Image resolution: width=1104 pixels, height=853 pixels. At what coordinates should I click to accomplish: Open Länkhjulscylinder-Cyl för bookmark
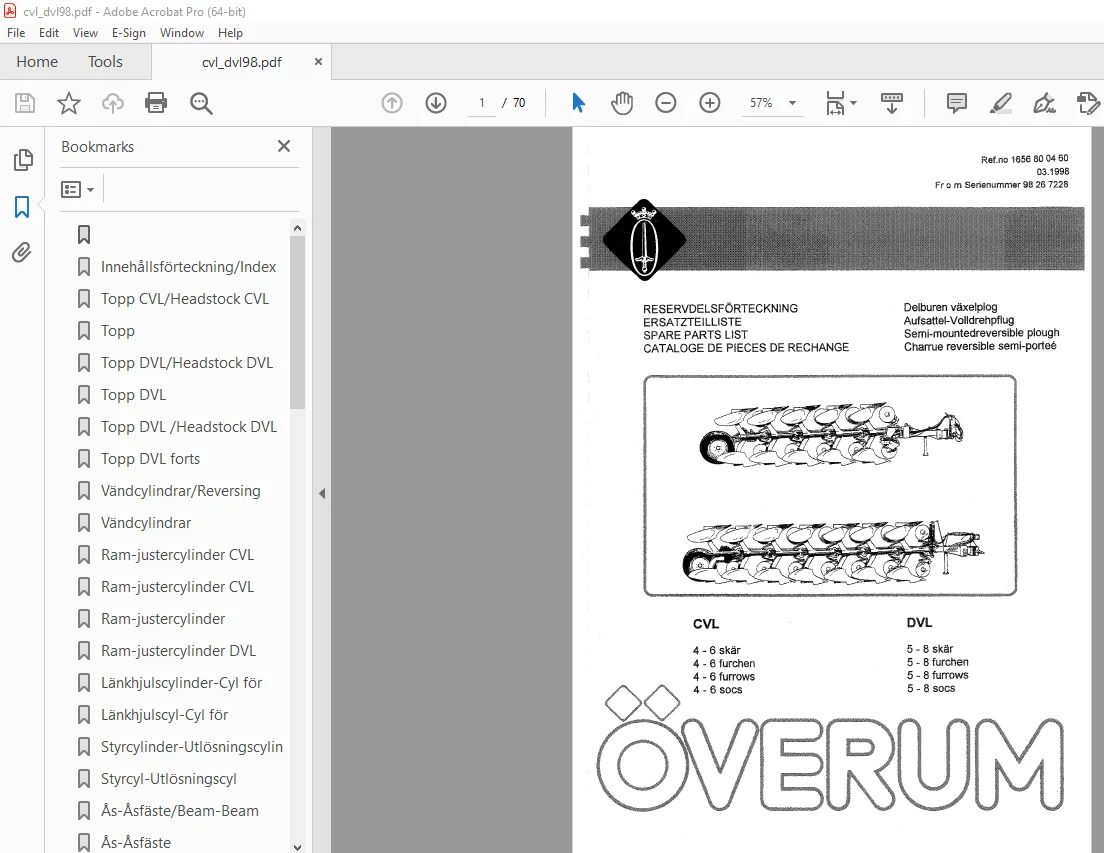point(181,683)
